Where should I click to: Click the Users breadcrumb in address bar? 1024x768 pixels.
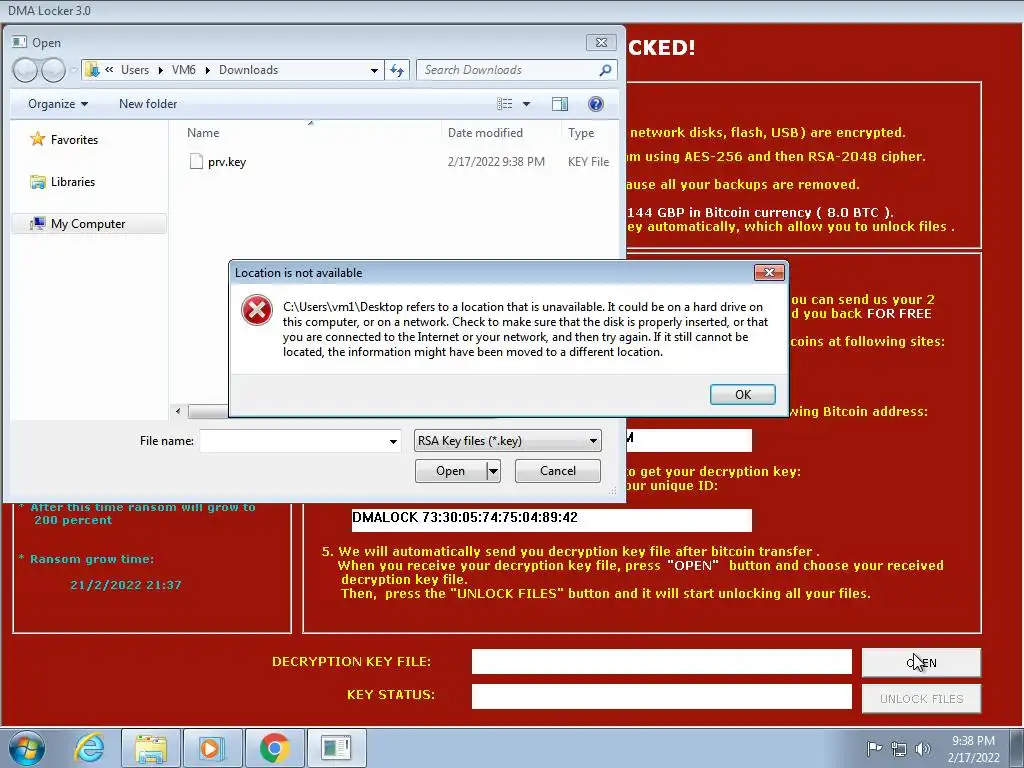pyautogui.click(x=135, y=70)
